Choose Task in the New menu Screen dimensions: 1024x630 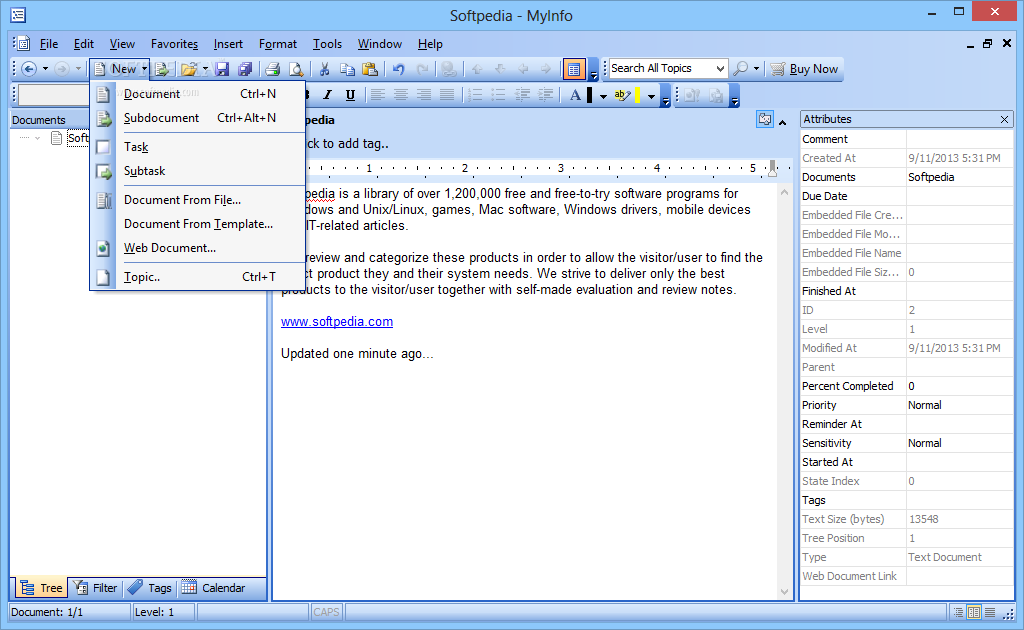(198, 147)
